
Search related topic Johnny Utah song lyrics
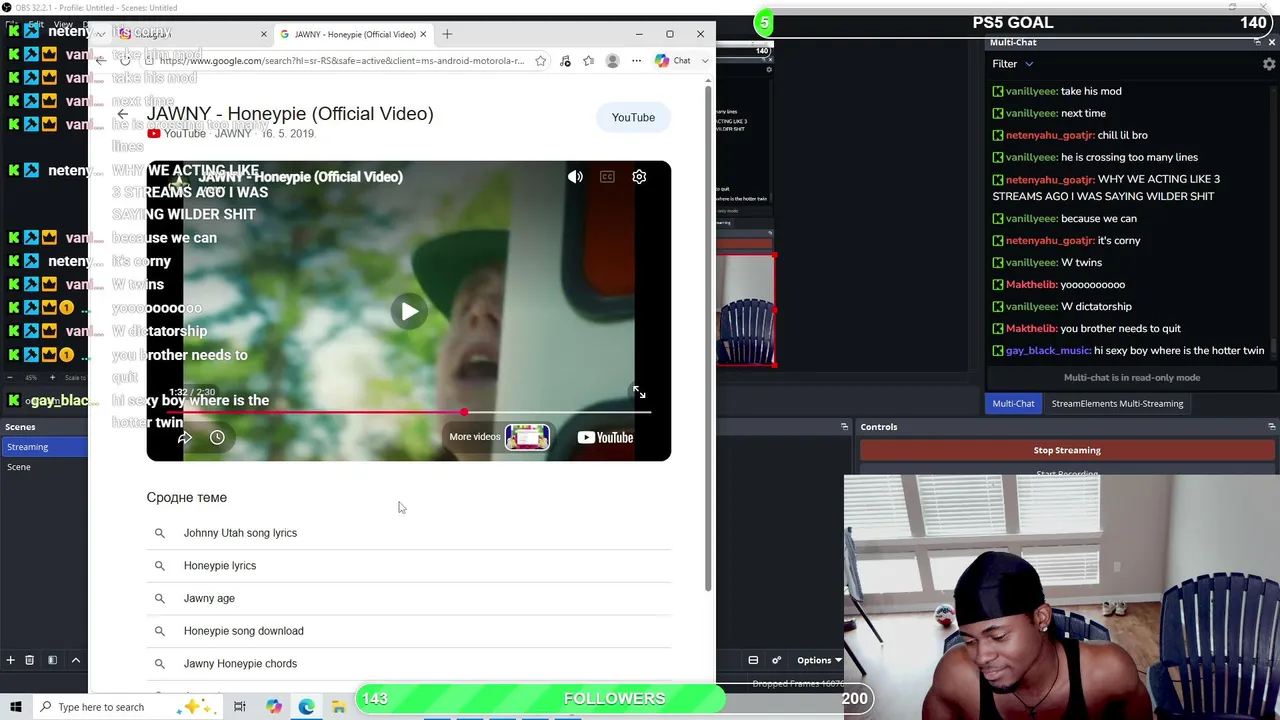tap(409, 533)
